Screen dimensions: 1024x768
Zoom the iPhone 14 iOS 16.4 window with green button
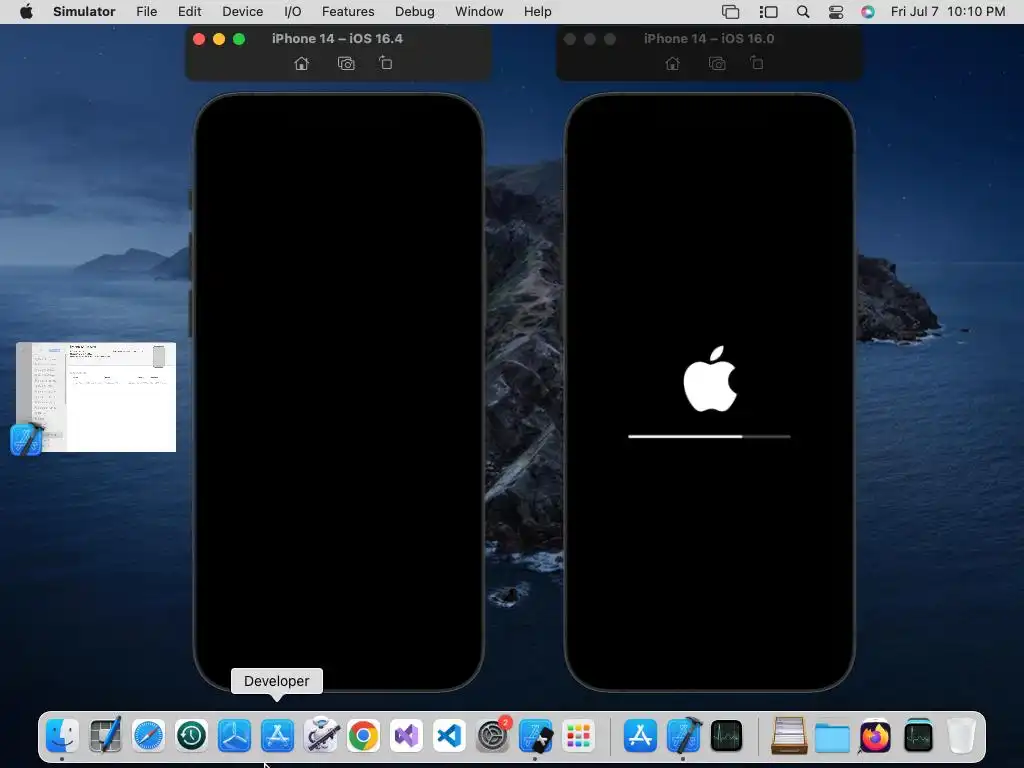(x=239, y=39)
